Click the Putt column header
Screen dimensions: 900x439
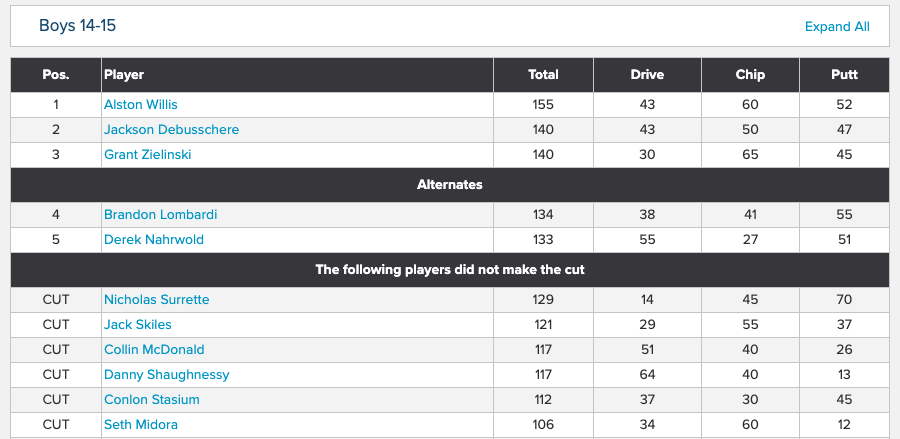[x=844, y=75]
